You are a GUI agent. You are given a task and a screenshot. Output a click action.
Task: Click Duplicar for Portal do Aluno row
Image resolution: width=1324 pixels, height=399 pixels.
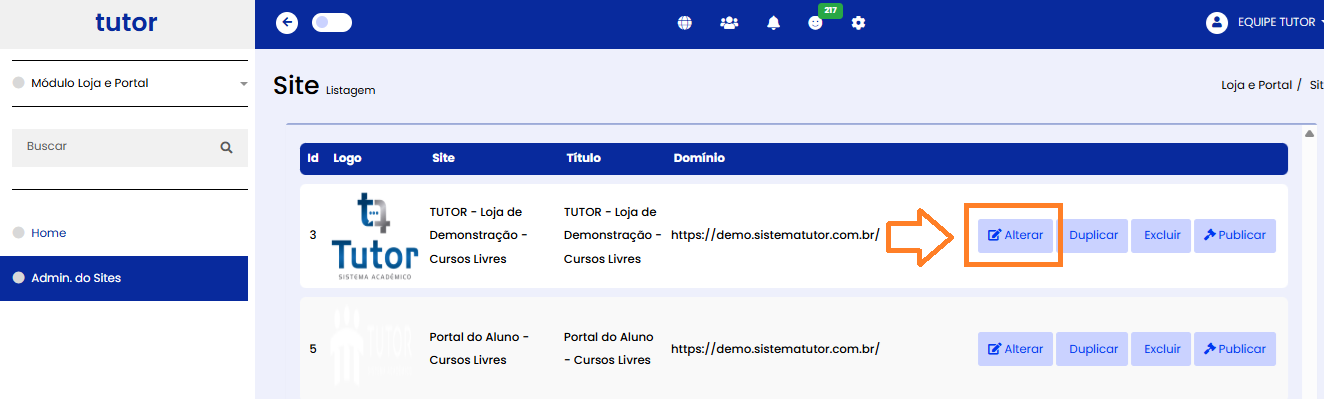coord(1093,349)
